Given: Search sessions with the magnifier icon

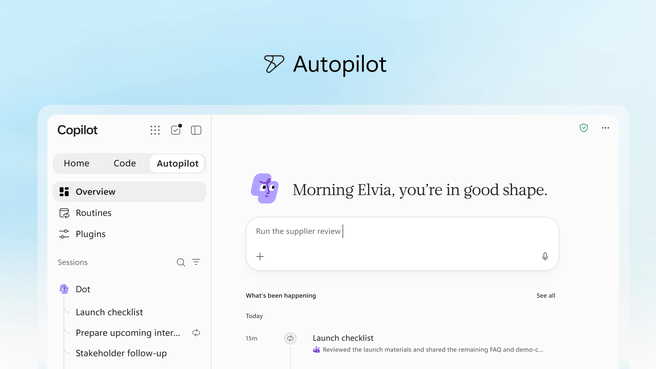Looking at the screenshot, I should (x=181, y=262).
